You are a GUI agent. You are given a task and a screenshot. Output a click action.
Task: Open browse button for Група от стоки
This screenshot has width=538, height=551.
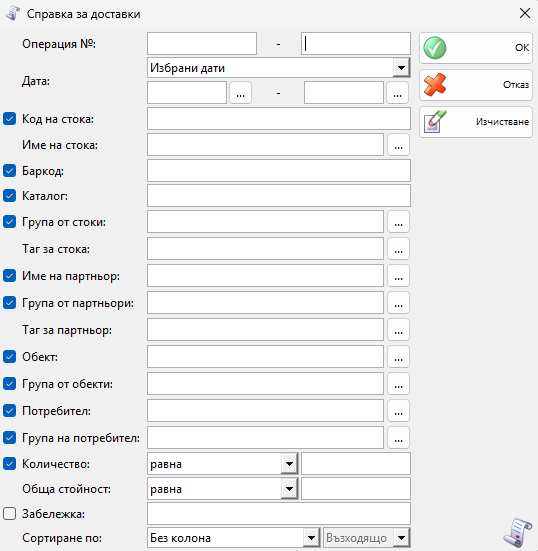coord(398,222)
